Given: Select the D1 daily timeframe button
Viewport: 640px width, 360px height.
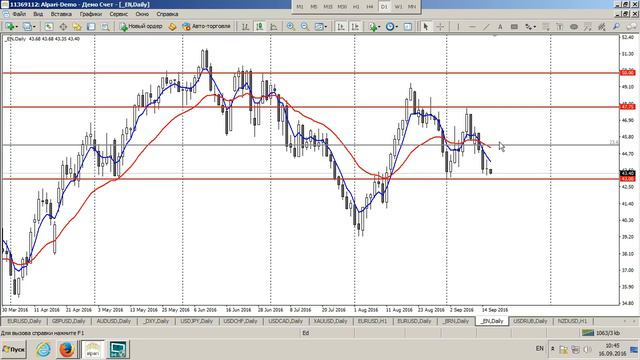Looking at the screenshot, I should click(384, 7).
